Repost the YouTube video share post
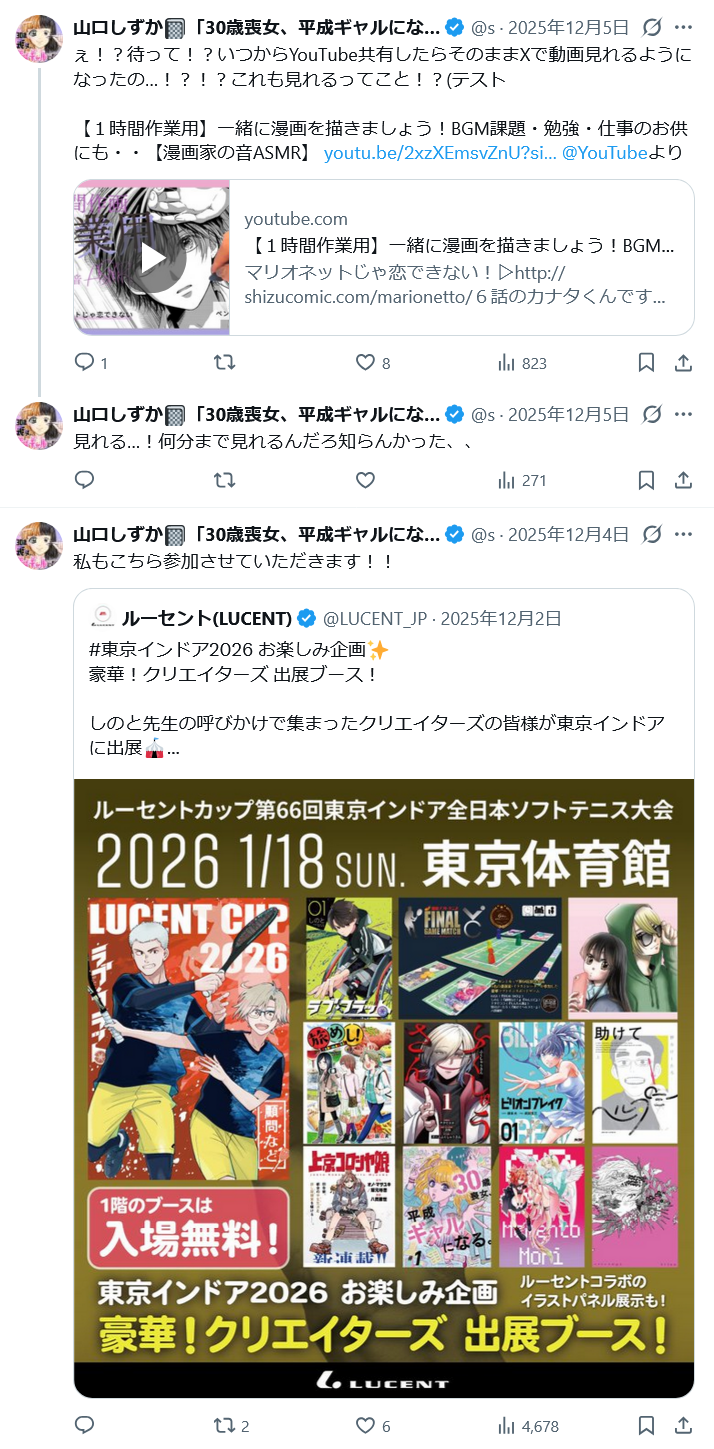This screenshot has height=1449, width=714. (x=225, y=362)
